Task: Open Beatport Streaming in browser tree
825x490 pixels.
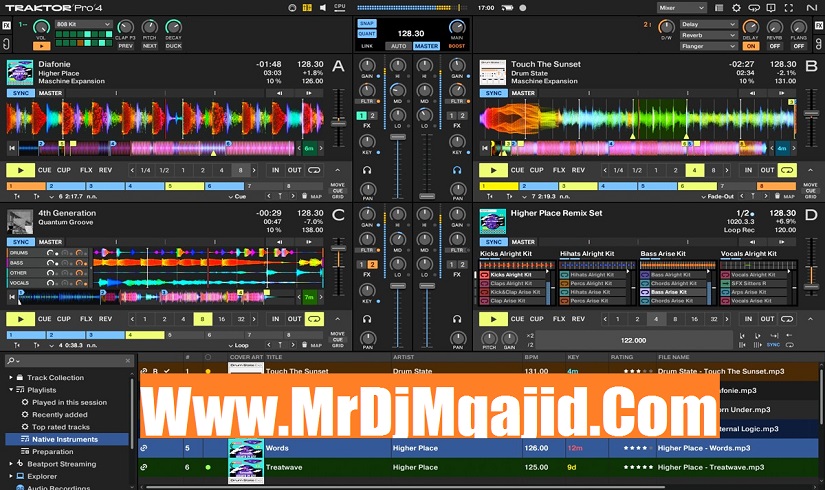Action: [x=62, y=464]
